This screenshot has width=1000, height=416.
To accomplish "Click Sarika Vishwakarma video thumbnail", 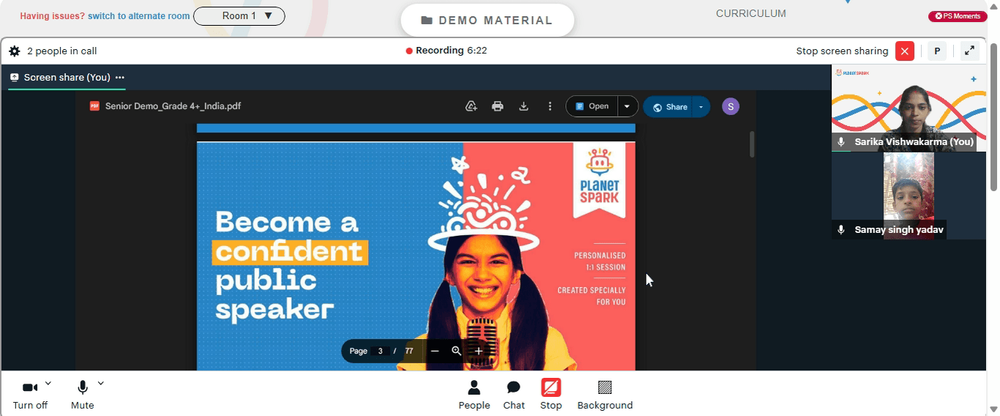I will click(909, 108).
